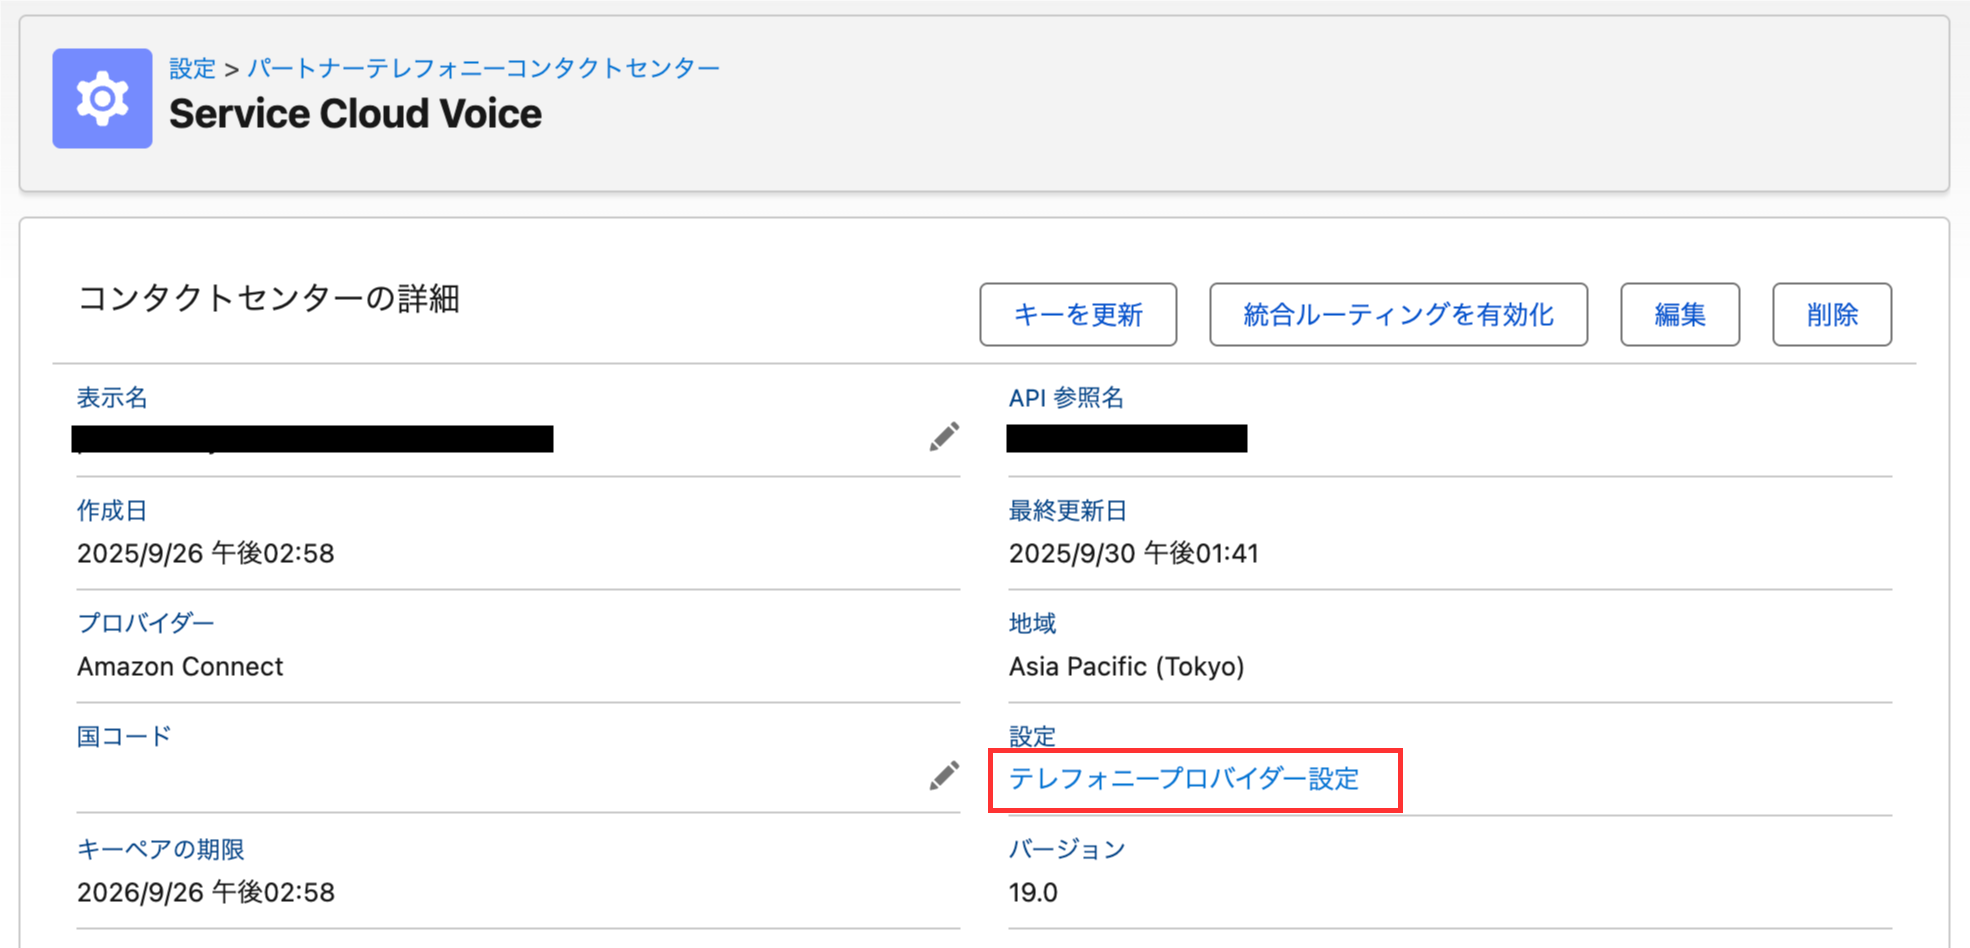This screenshot has height=948, width=1970.
Task: Click the キーを更新 button
Action: tap(1077, 314)
